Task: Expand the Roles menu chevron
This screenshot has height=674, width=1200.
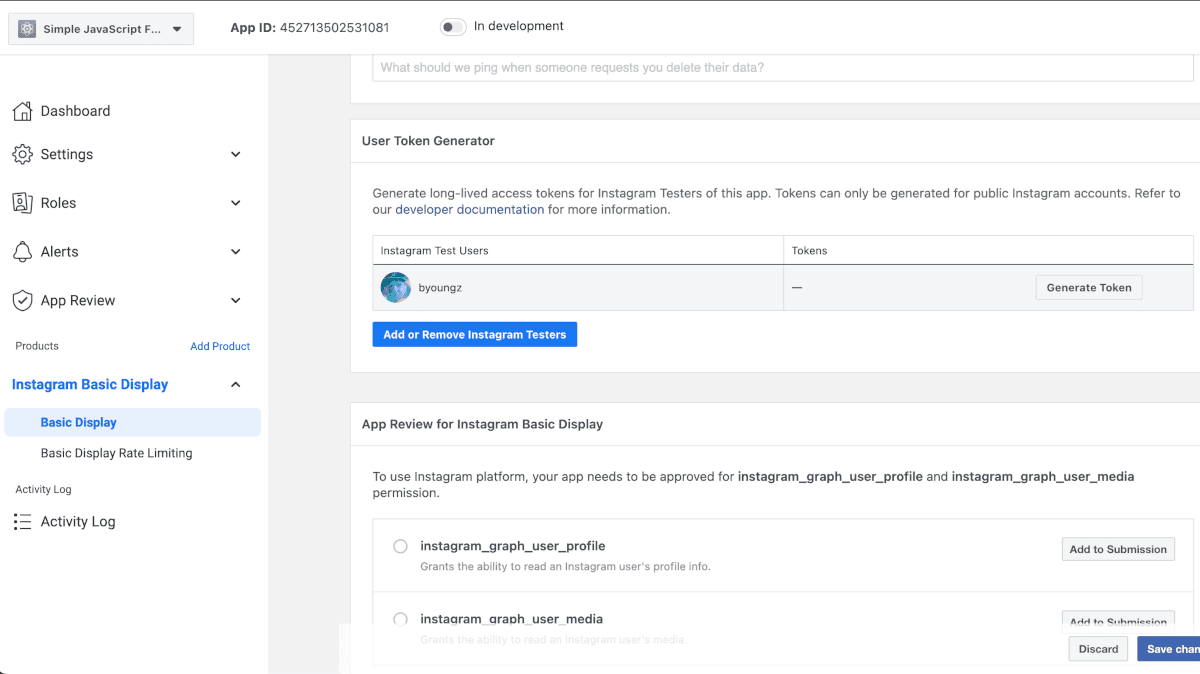Action: click(236, 203)
